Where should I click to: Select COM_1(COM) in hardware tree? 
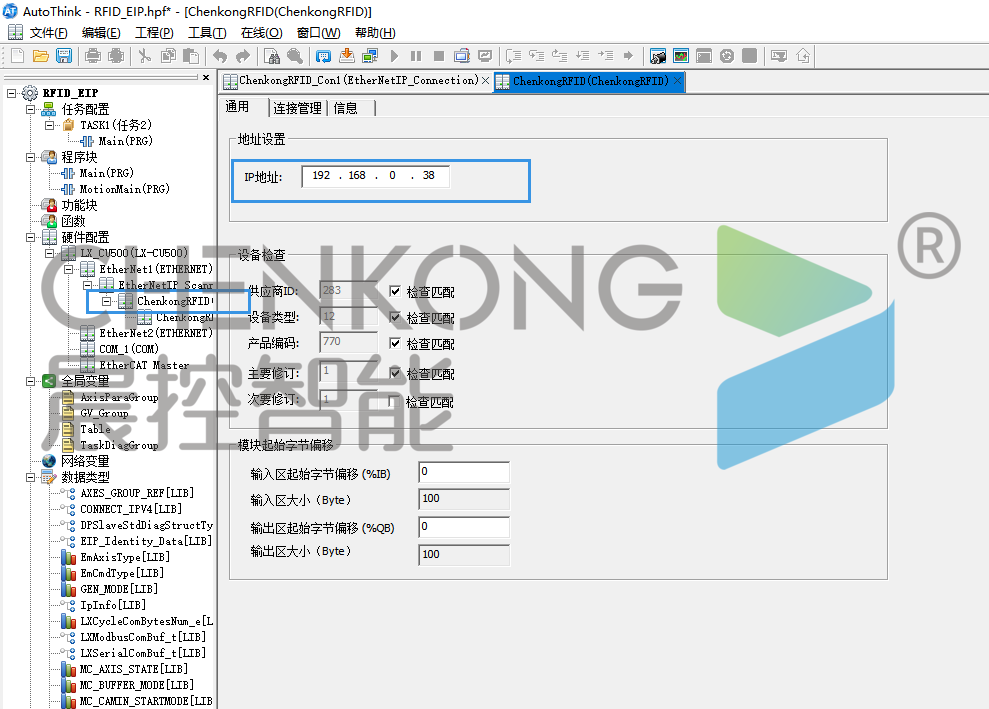pyautogui.click(x=129, y=349)
